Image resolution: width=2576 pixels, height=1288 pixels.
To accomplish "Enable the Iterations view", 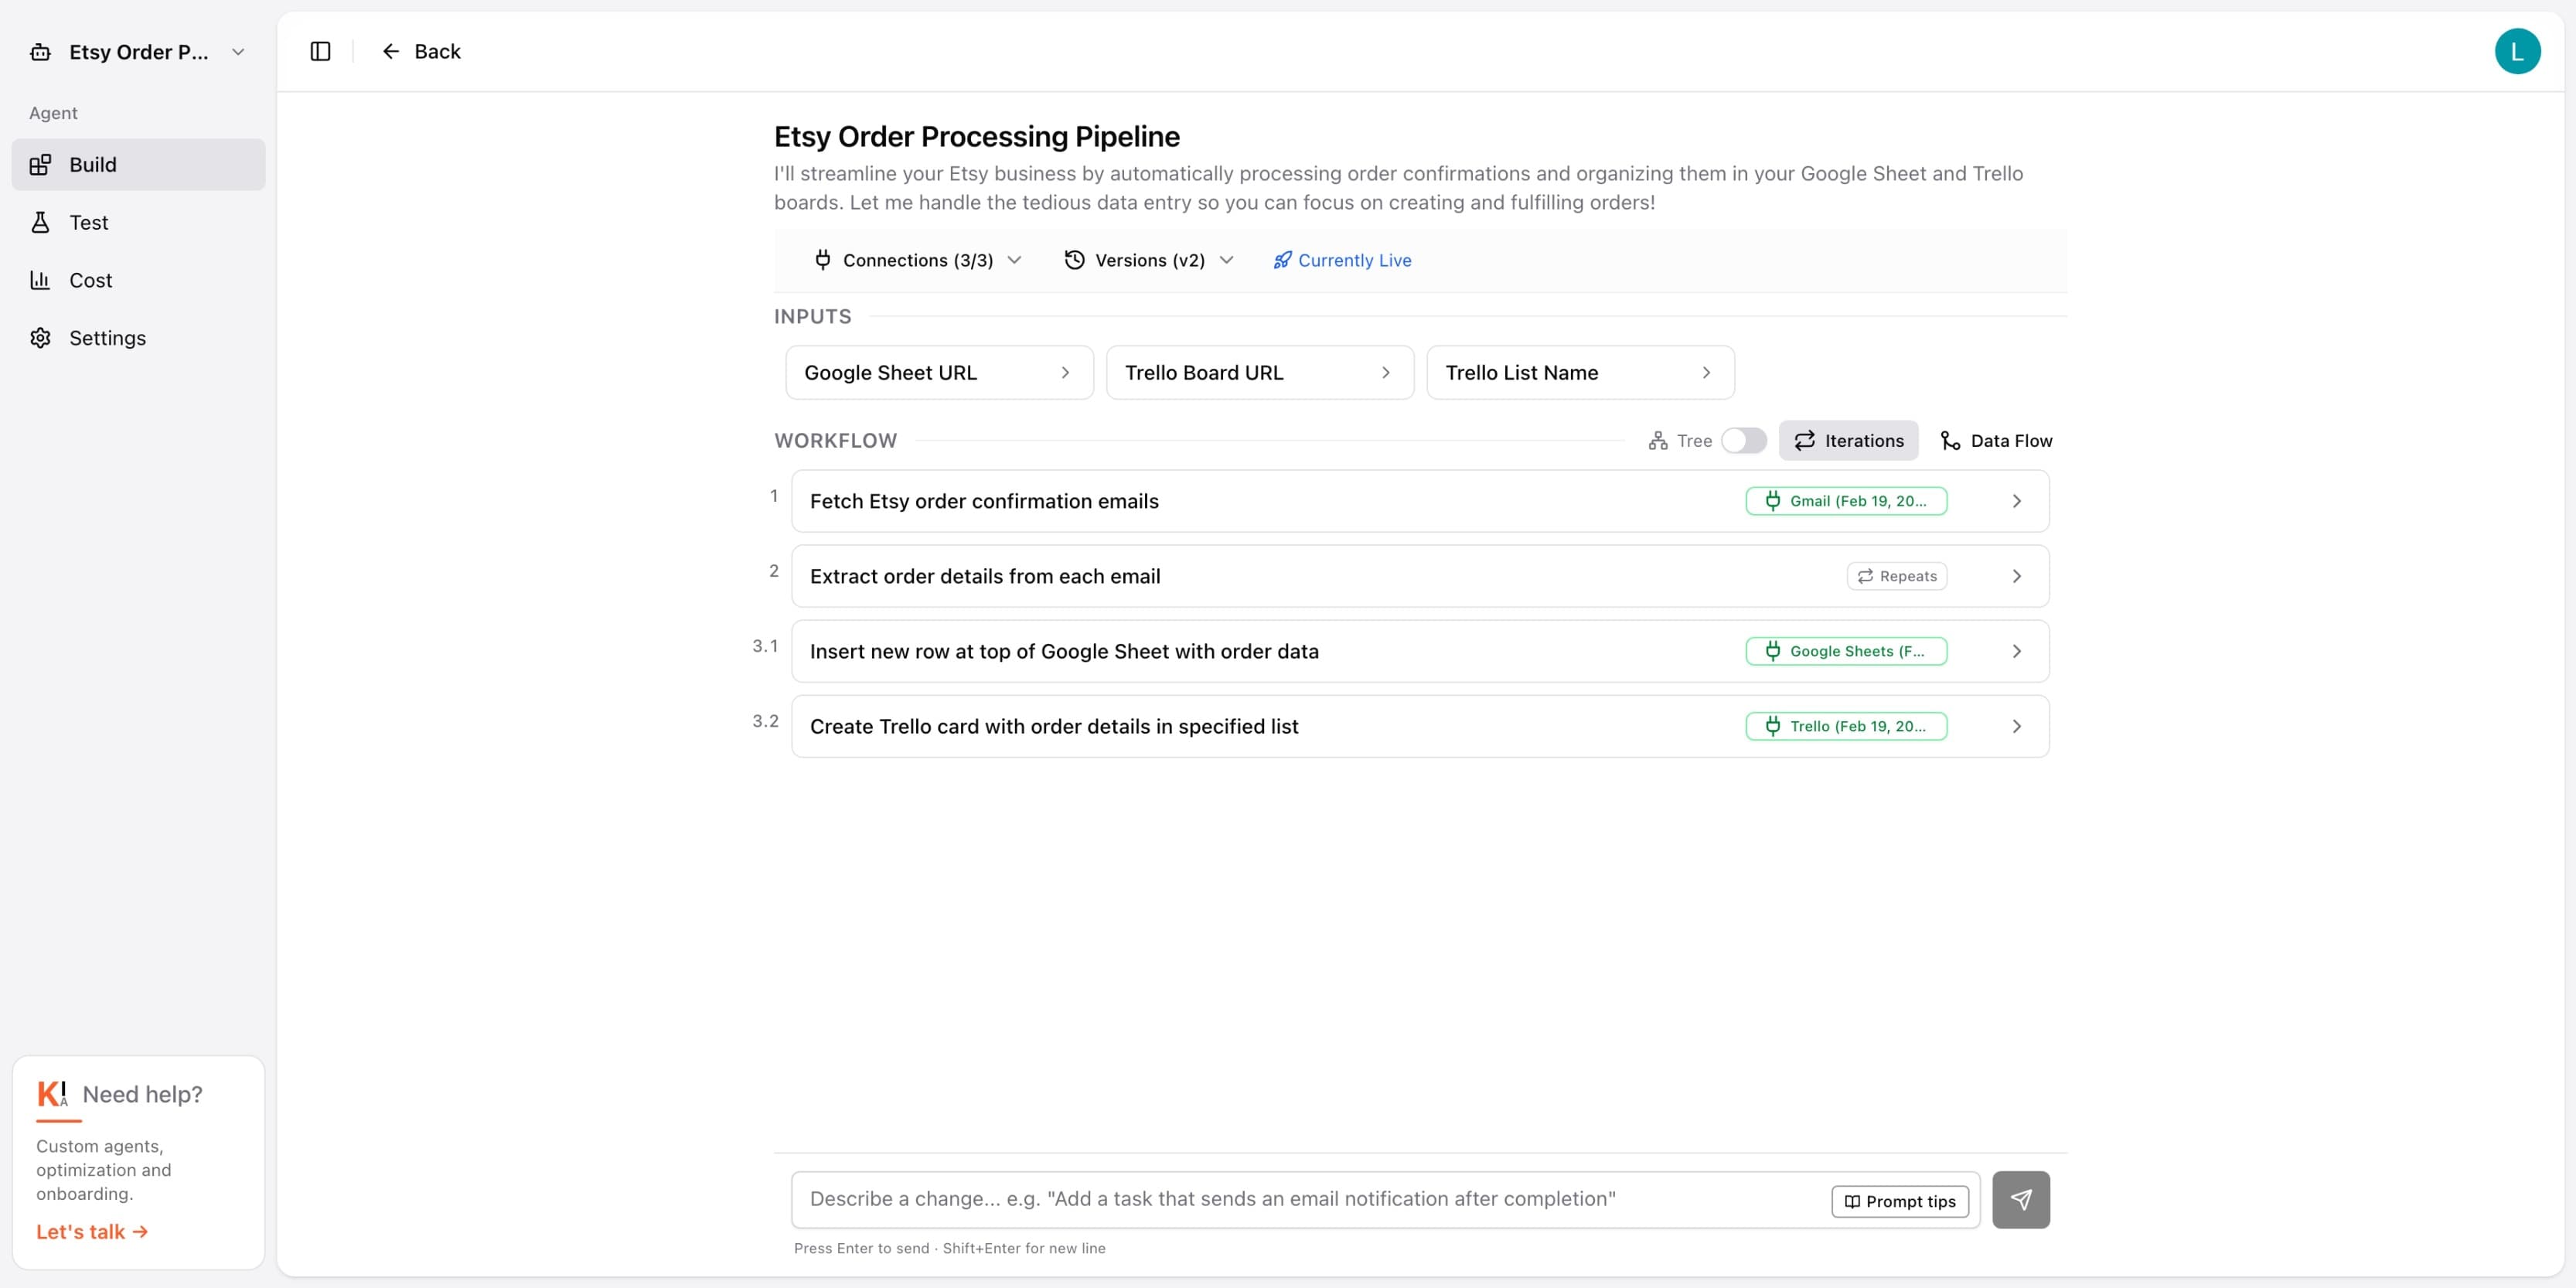I will coord(1848,440).
